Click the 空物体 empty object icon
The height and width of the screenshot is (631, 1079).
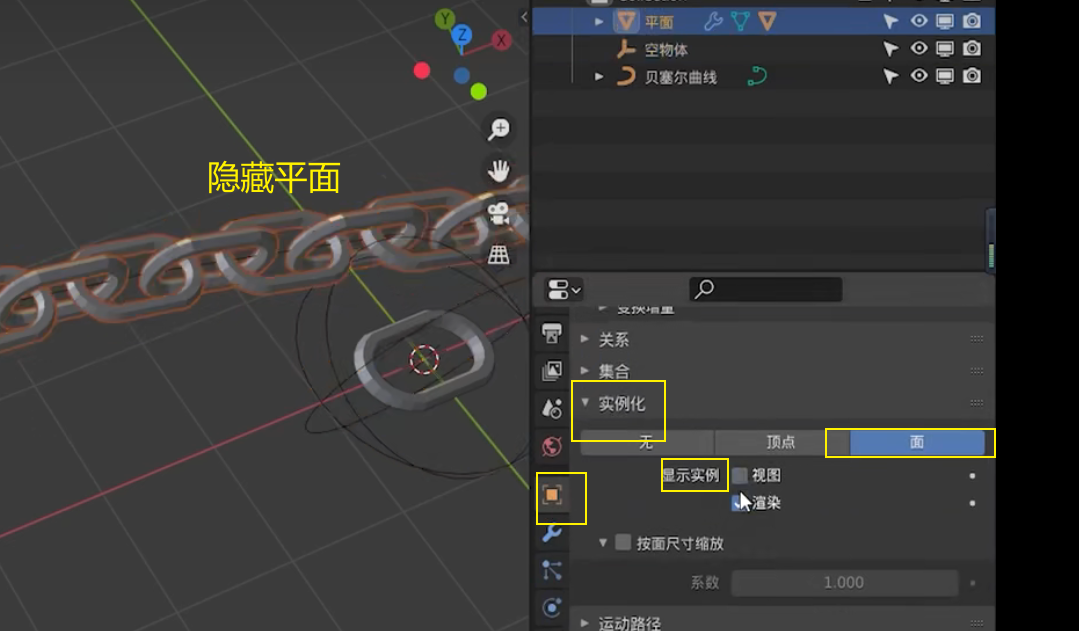tap(626, 49)
